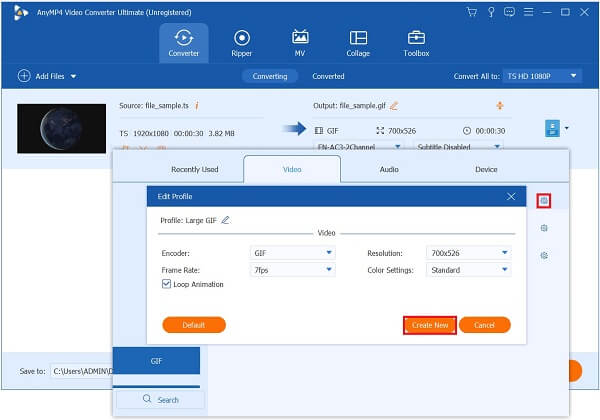
Task: Click the earth video thumbnail
Action: [62, 129]
